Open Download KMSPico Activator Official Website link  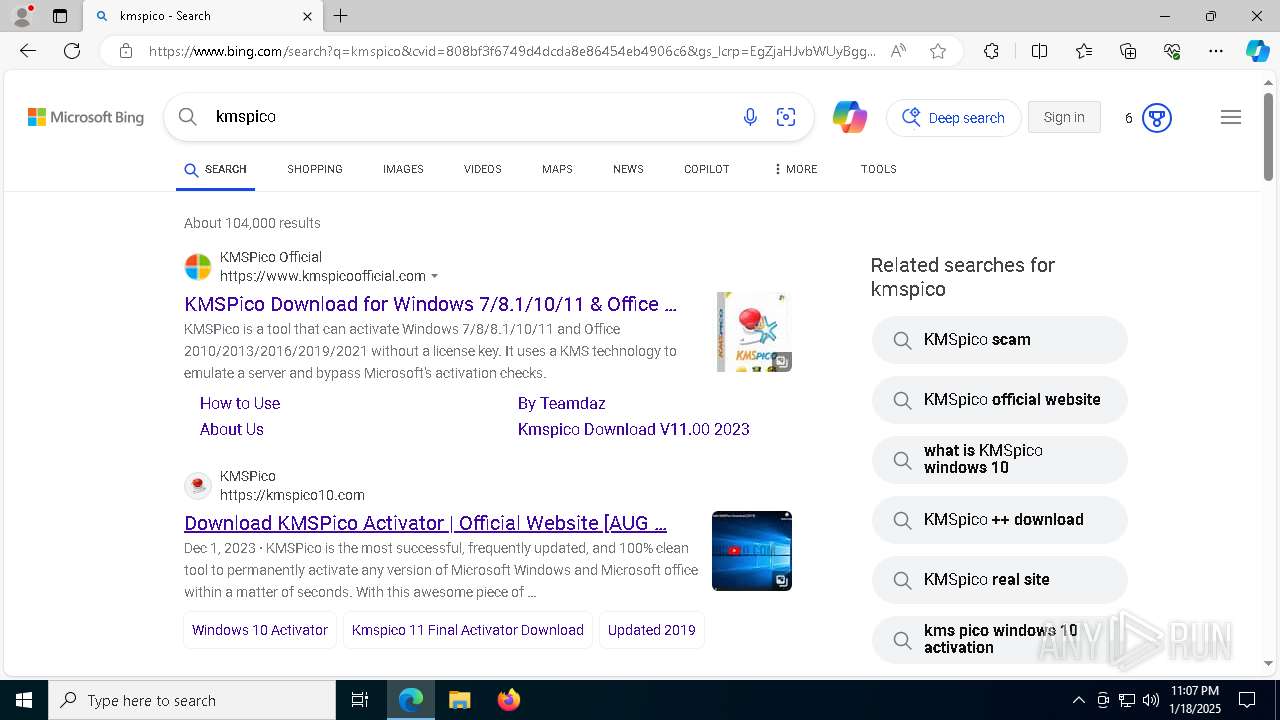click(x=425, y=523)
